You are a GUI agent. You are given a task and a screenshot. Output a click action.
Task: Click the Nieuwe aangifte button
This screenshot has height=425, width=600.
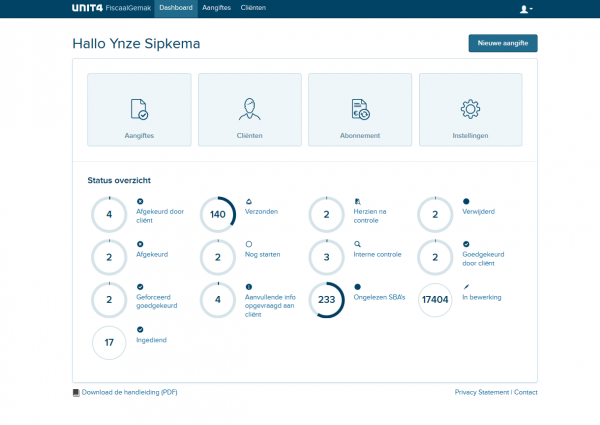tap(502, 43)
